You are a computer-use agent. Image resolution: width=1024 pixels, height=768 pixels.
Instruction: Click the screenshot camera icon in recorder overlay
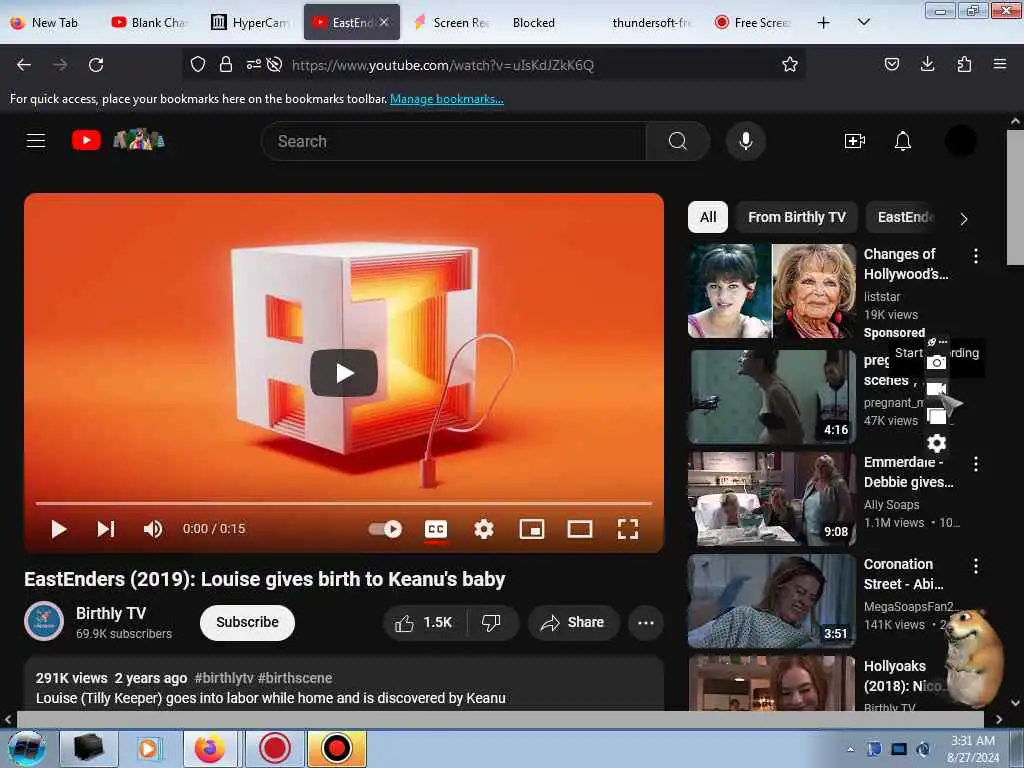pyautogui.click(x=936, y=362)
